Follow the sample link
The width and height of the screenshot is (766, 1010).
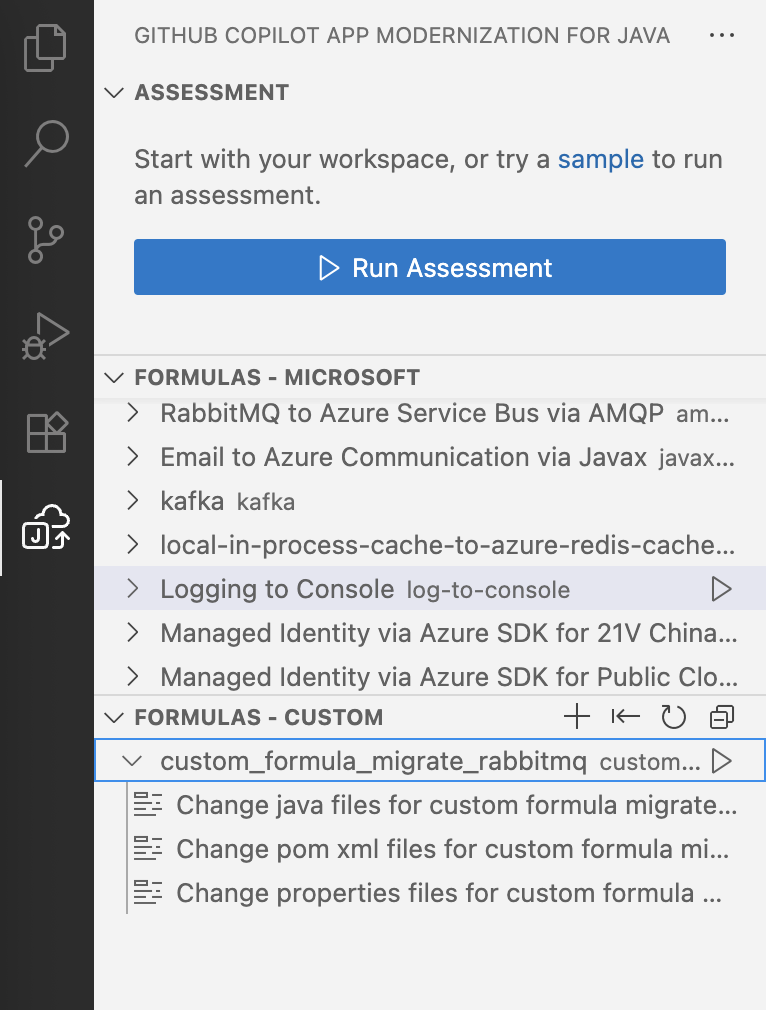tap(600, 159)
